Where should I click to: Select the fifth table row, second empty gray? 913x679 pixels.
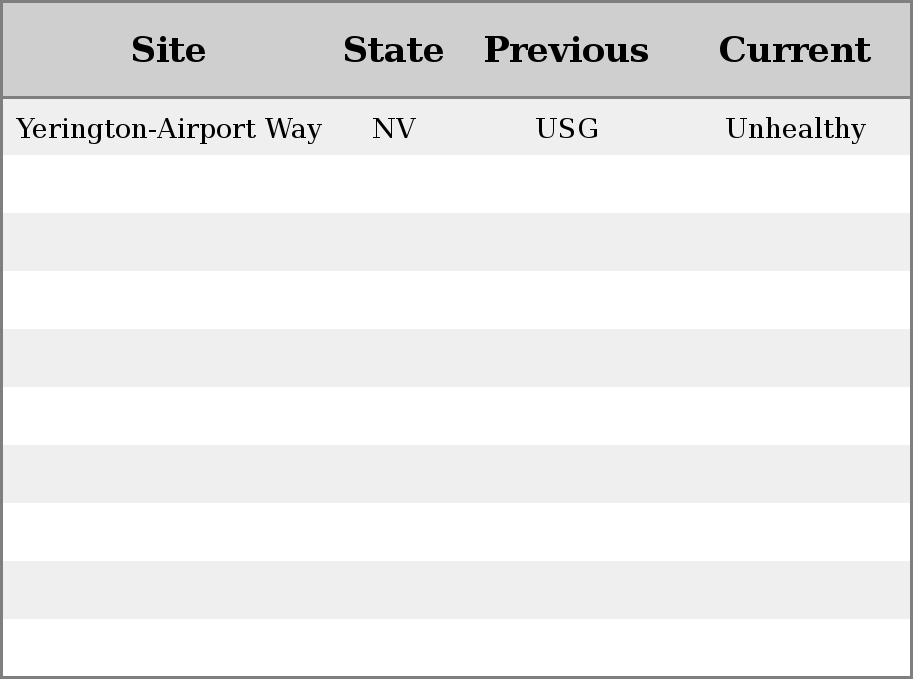456,358
